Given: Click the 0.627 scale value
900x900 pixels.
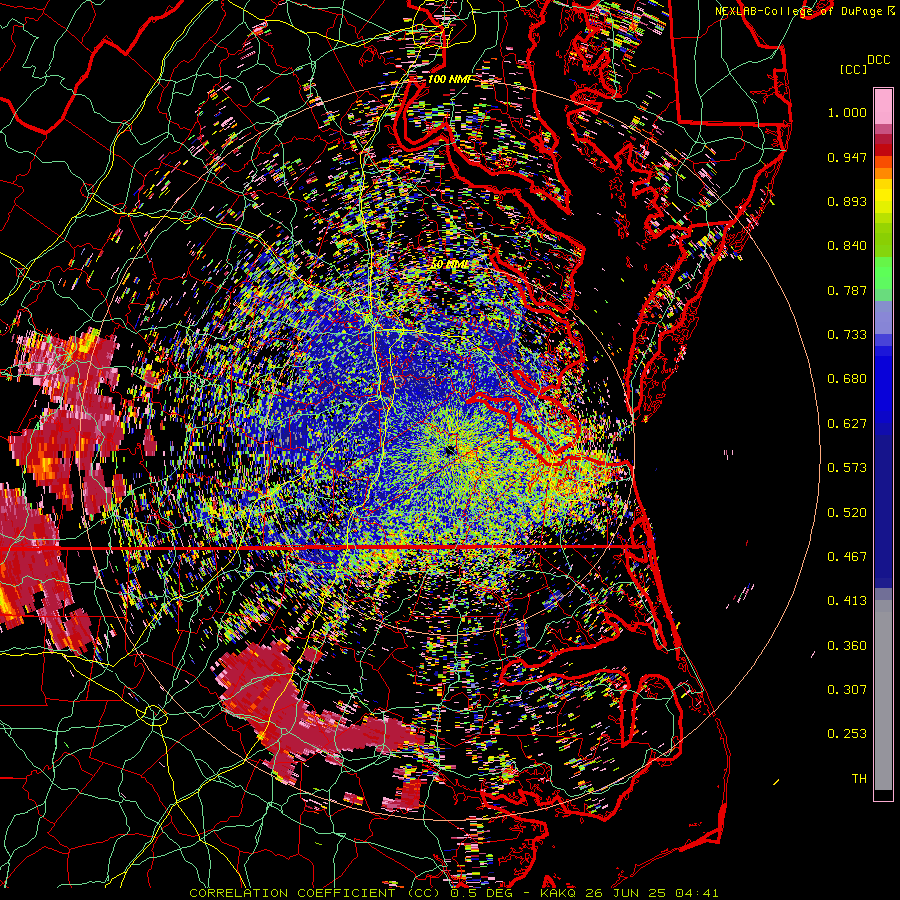Looking at the screenshot, I should point(847,424).
